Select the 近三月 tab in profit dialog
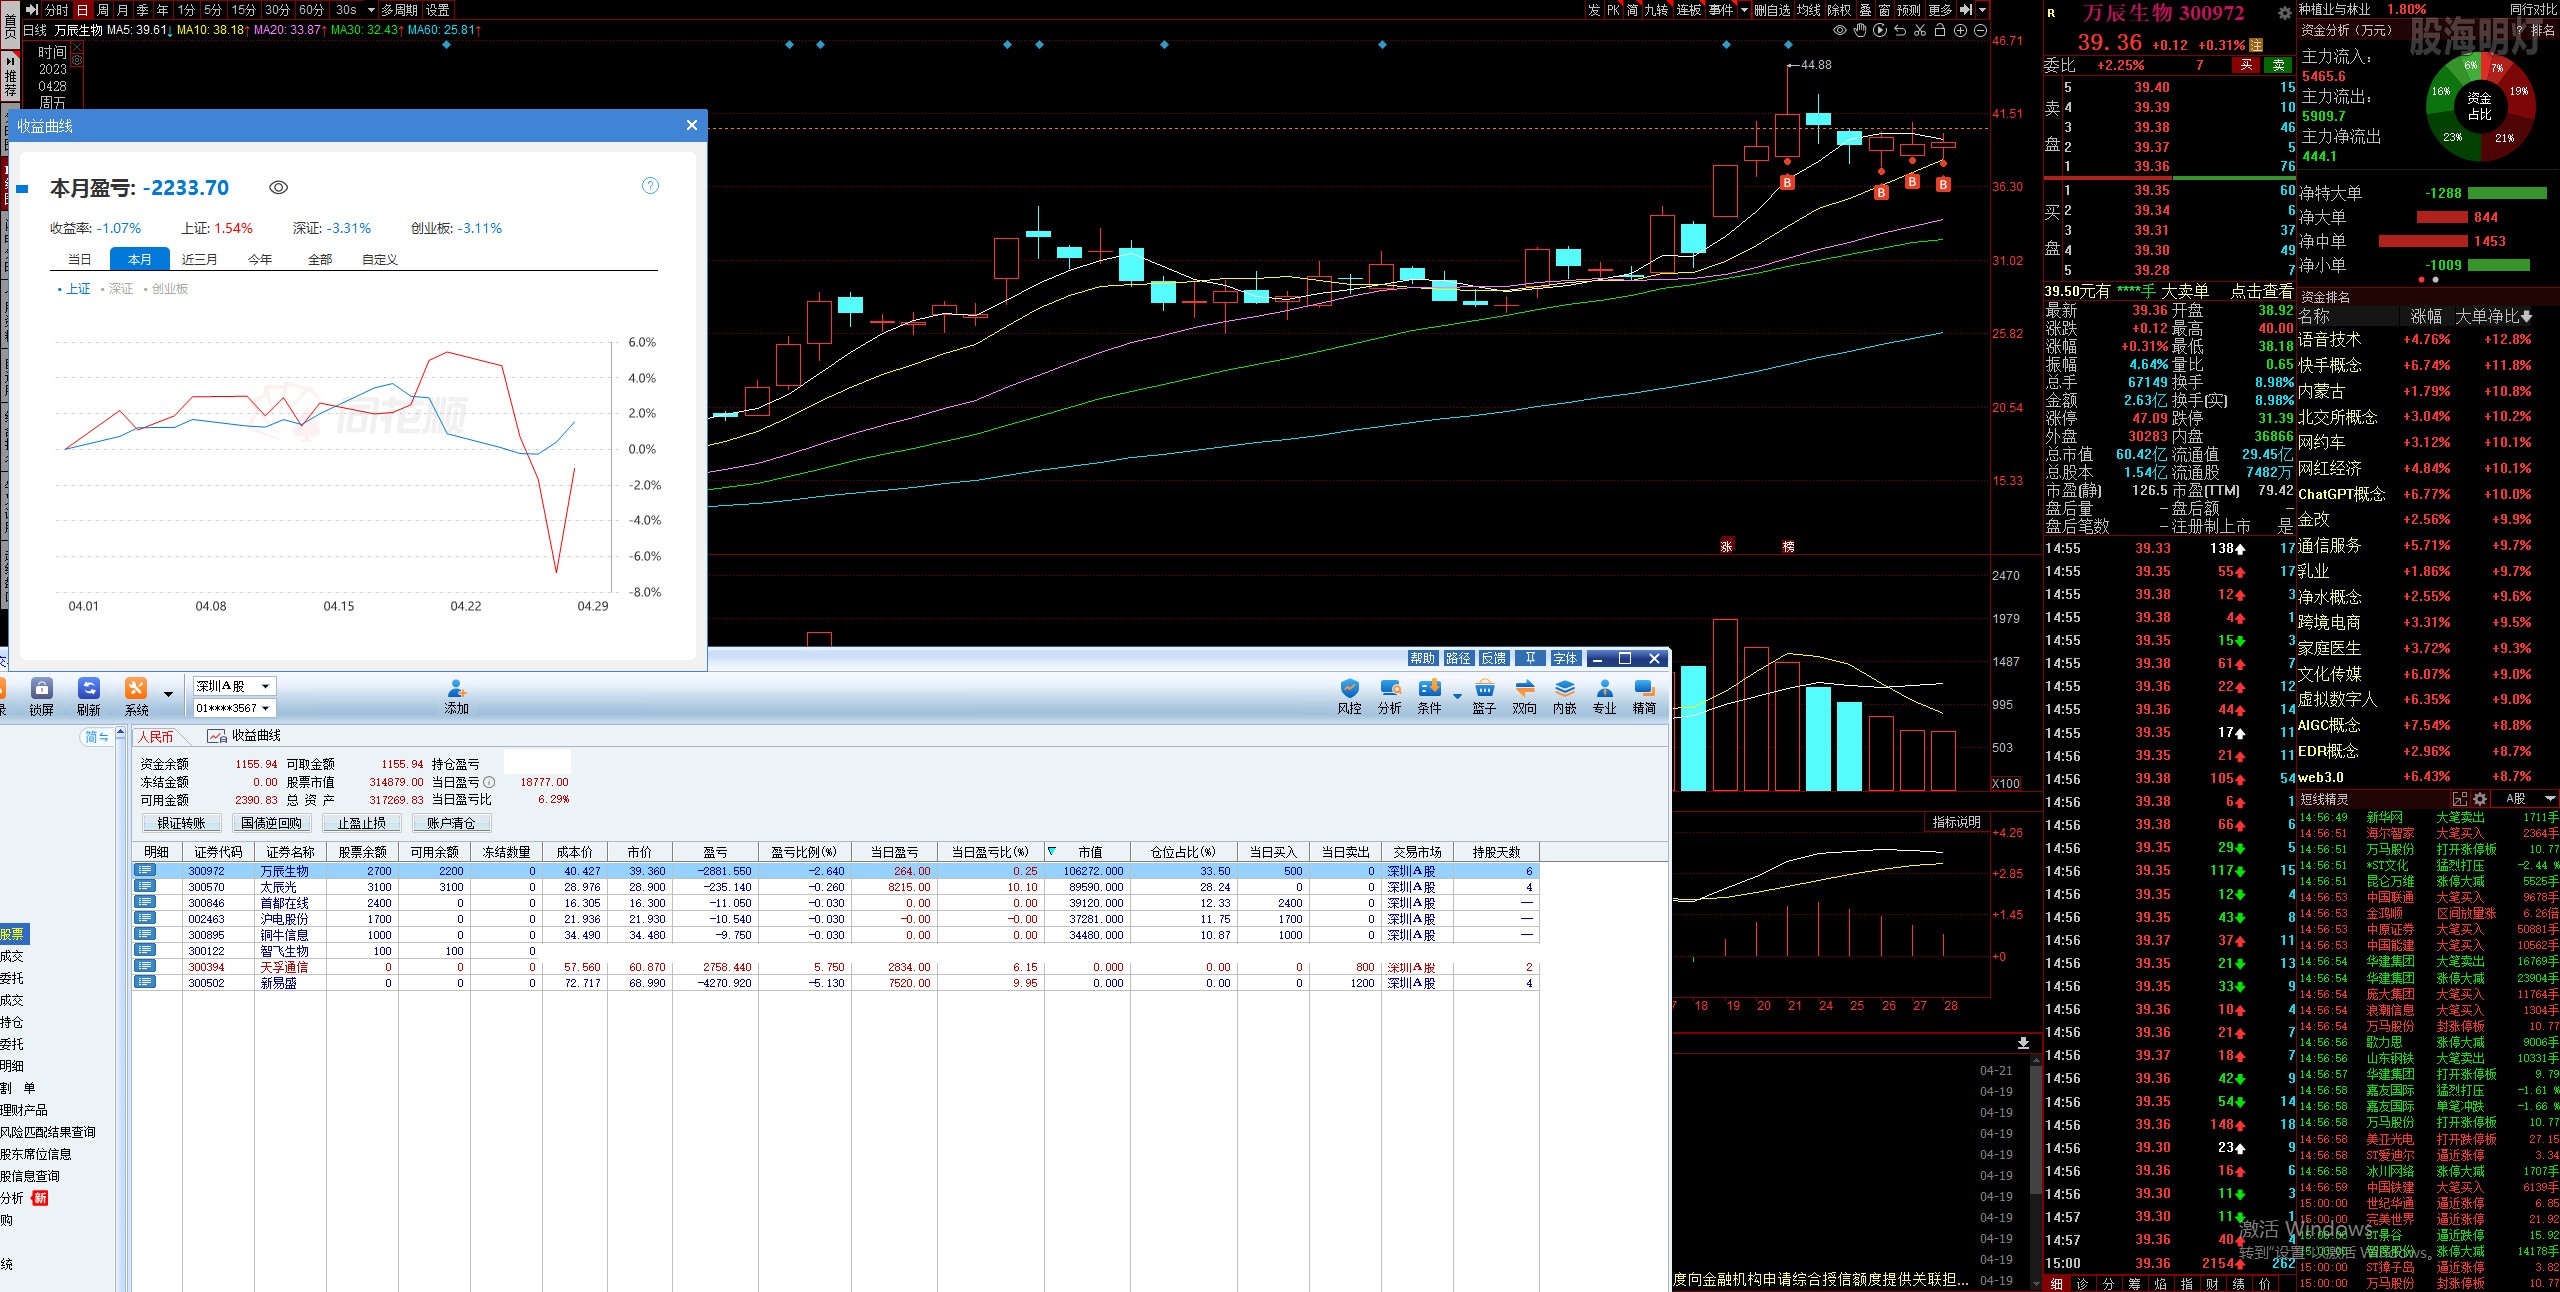This screenshot has height=1292, width=2560. click(199, 259)
